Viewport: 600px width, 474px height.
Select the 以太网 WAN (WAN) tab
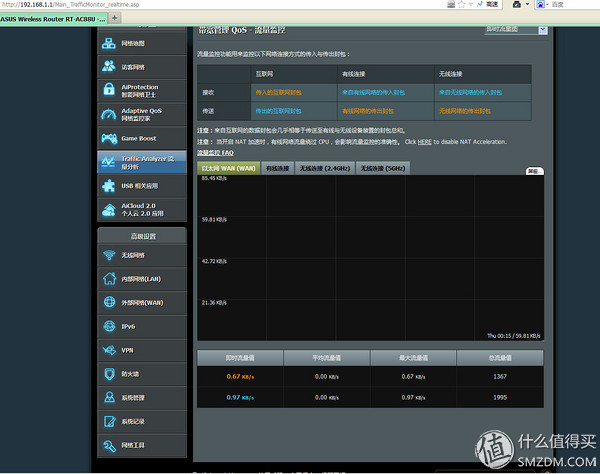(x=228, y=168)
